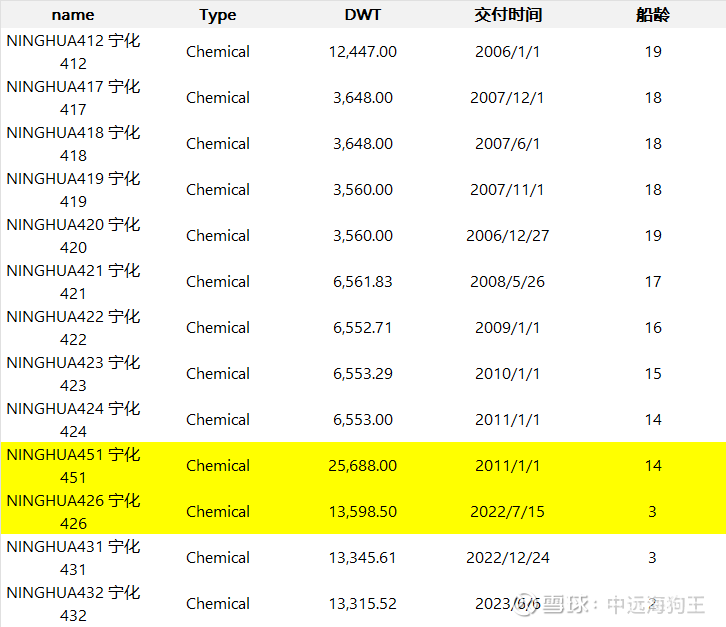Click the "name" column header
This screenshot has width=726, height=627.
[73, 14]
